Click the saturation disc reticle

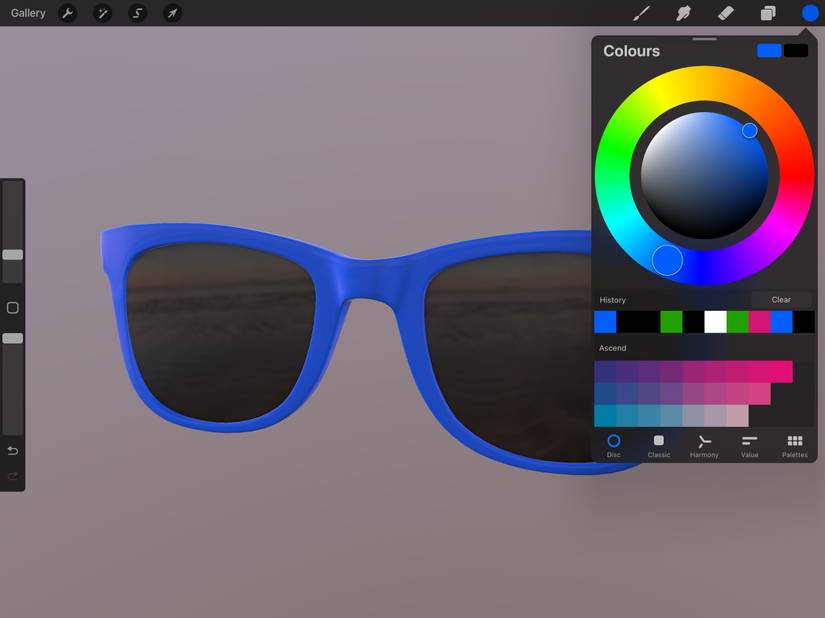tap(749, 130)
